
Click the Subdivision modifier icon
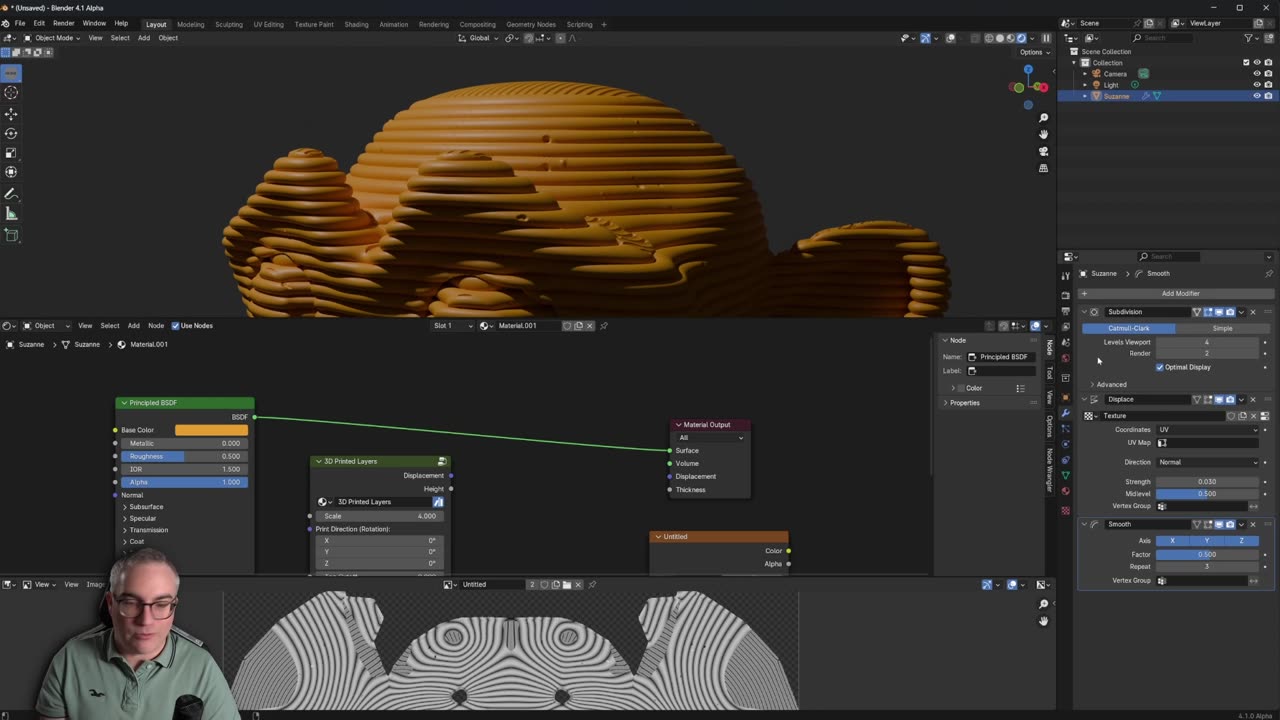pos(1094,312)
